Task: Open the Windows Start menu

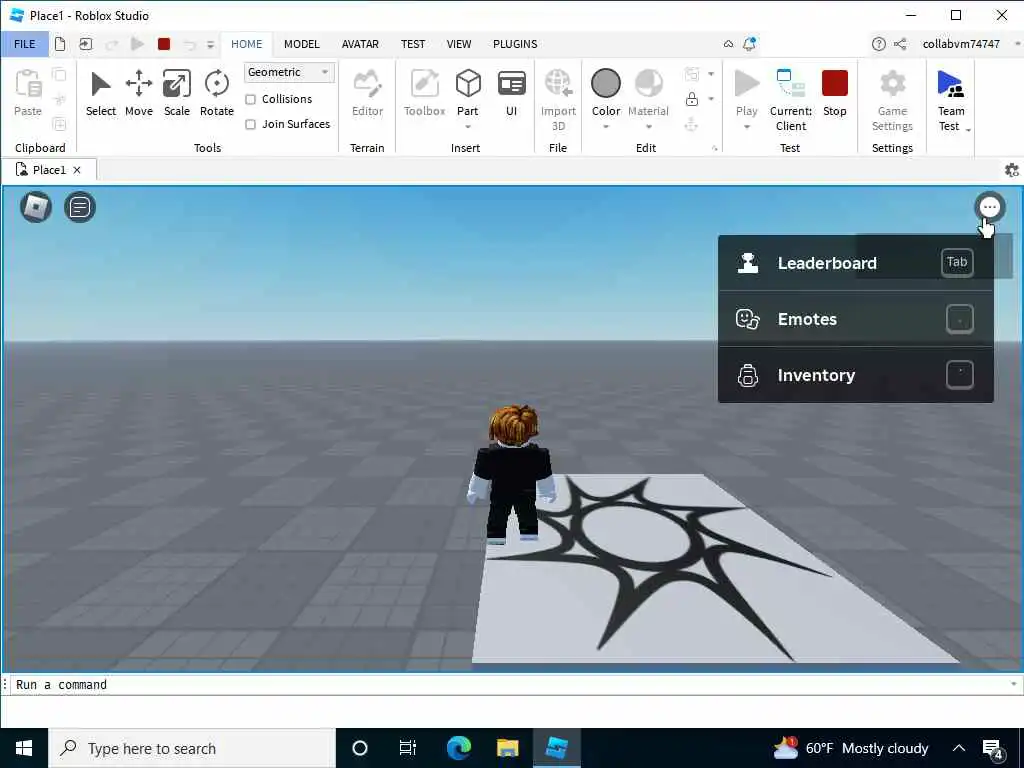Action: [24, 748]
